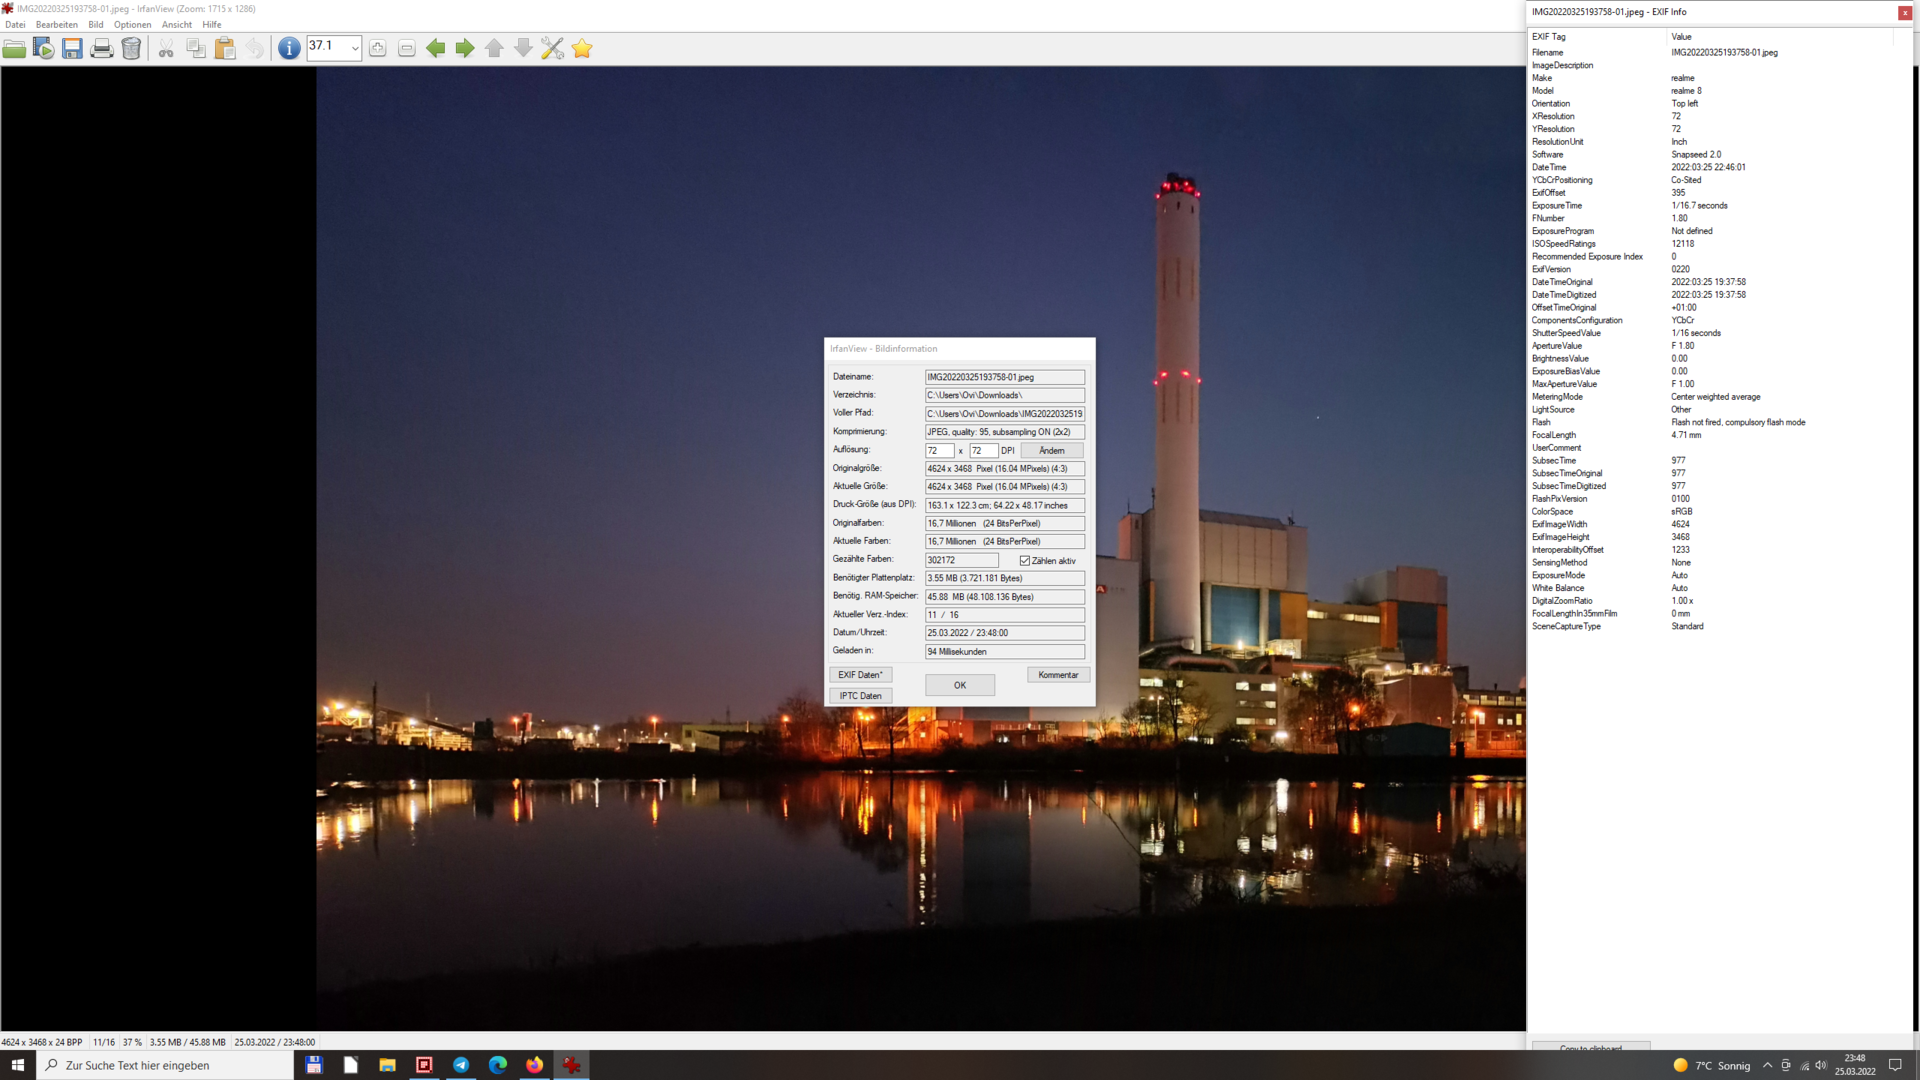Open the notification center icon
This screenshot has width=1920, height=1080.
(1895, 1065)
